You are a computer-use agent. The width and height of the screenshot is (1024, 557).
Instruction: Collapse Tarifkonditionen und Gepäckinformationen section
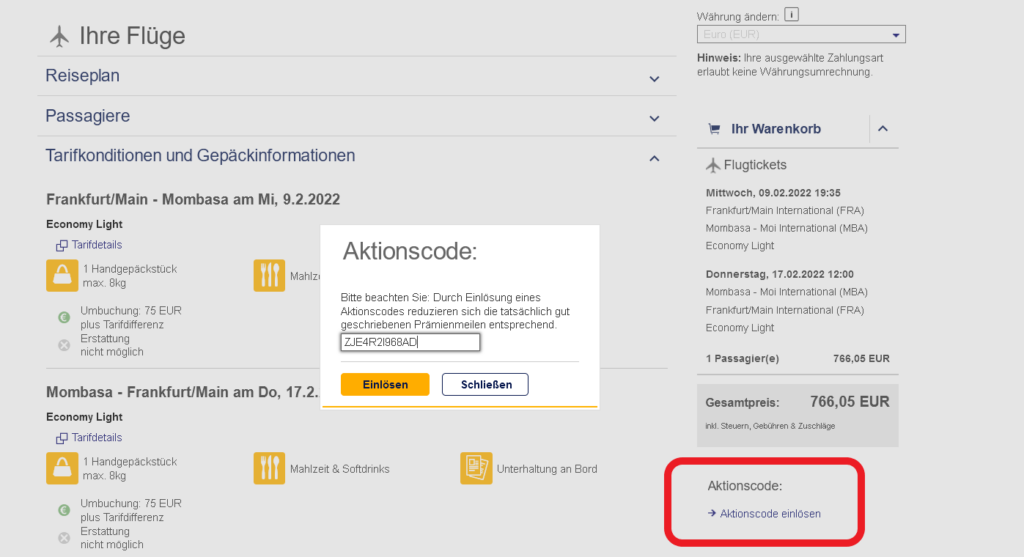(654, 158)
